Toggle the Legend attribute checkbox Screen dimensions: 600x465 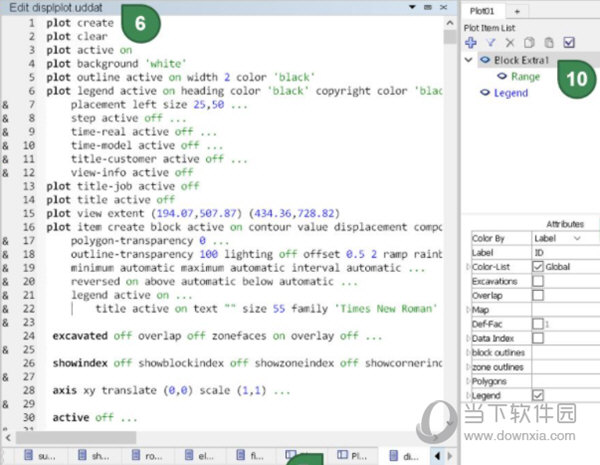[538, 395]
